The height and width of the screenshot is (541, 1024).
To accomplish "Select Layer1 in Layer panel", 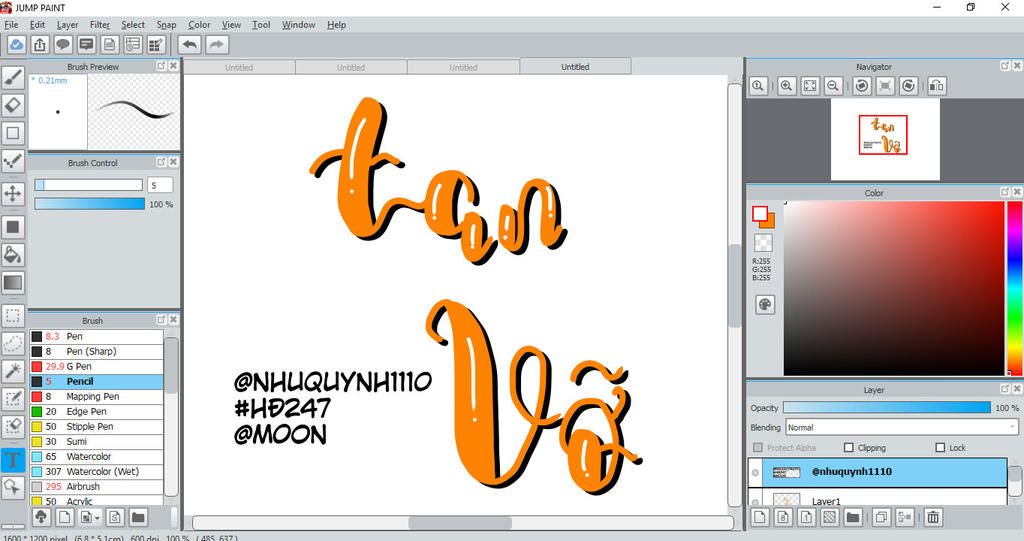I will click(878, 500).
